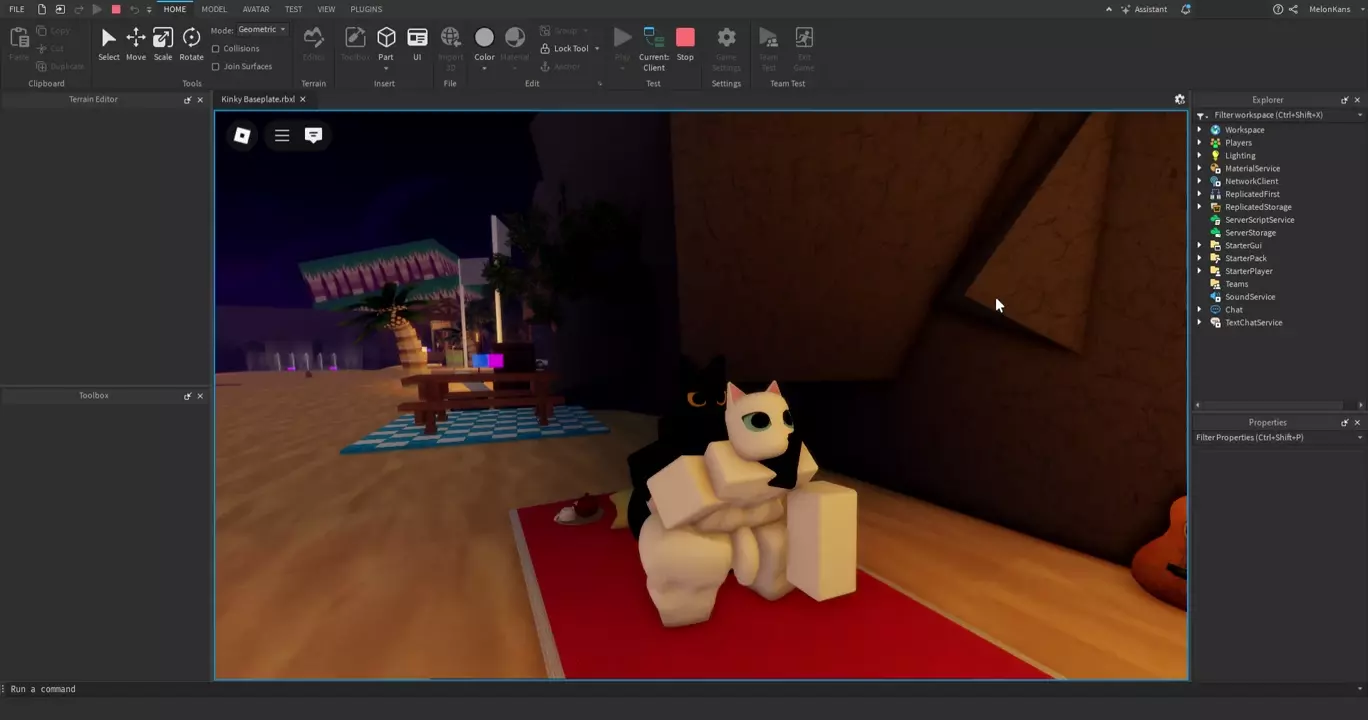Switch to the MODEL ribbon tab
Image resolution: width=1368 pixels, height=720 pixels.
pos(214,9)
